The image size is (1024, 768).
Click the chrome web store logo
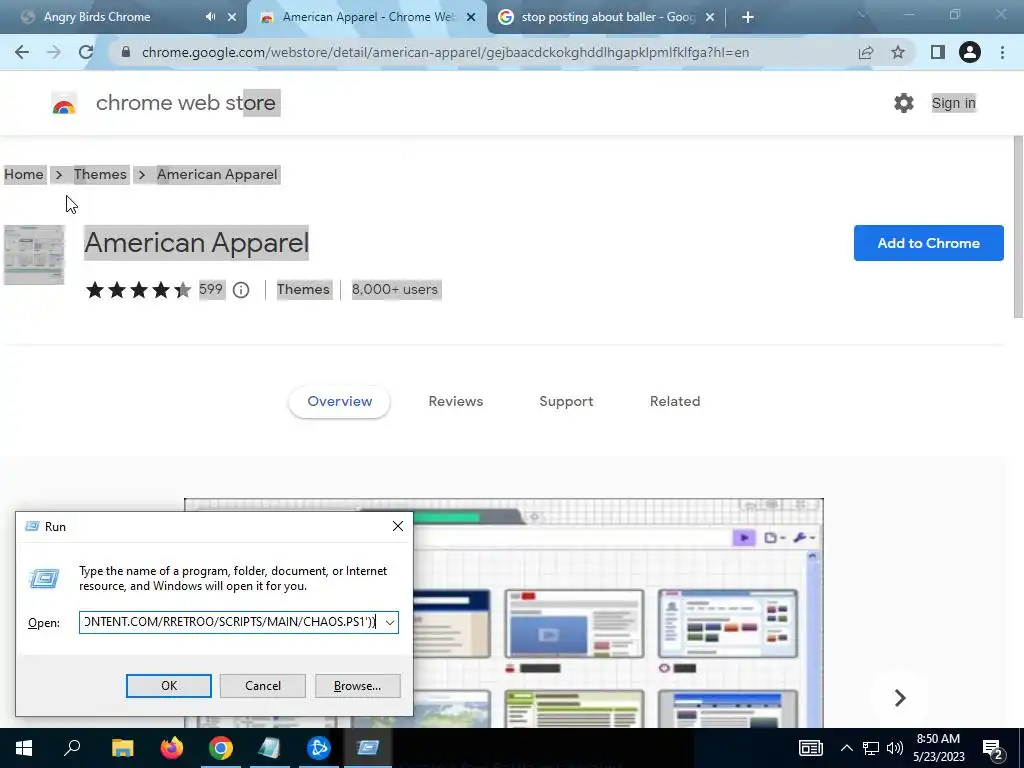click(64, 103)
